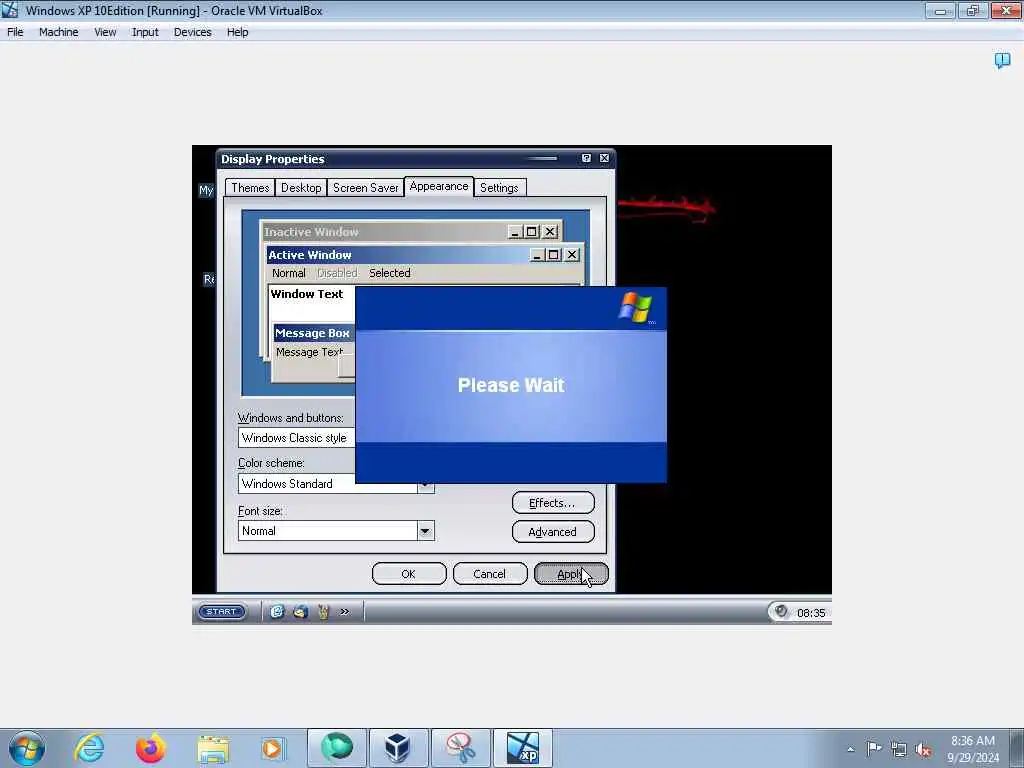Open the Action Center flag icon
The height and width of the screenshot is (768, 1024).
pos(874,748)
